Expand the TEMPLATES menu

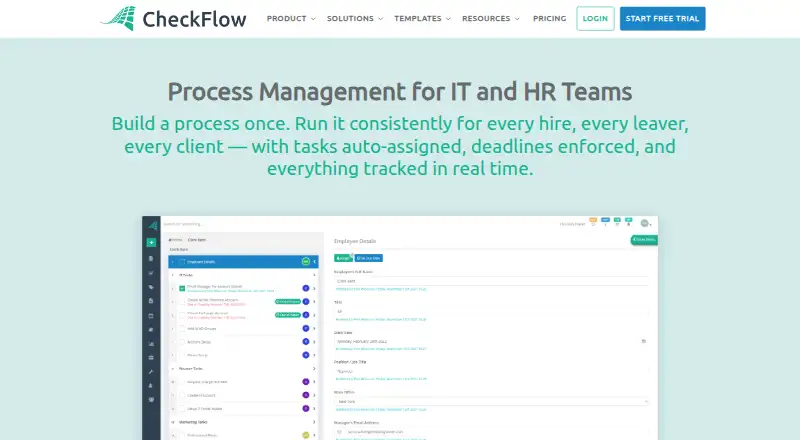(422, 18)
